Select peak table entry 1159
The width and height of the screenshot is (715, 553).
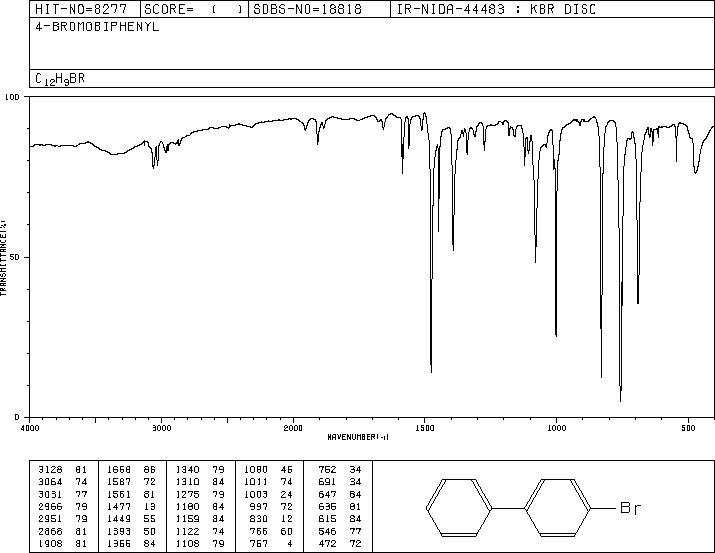pyautogui.click(x=187, y=519)
